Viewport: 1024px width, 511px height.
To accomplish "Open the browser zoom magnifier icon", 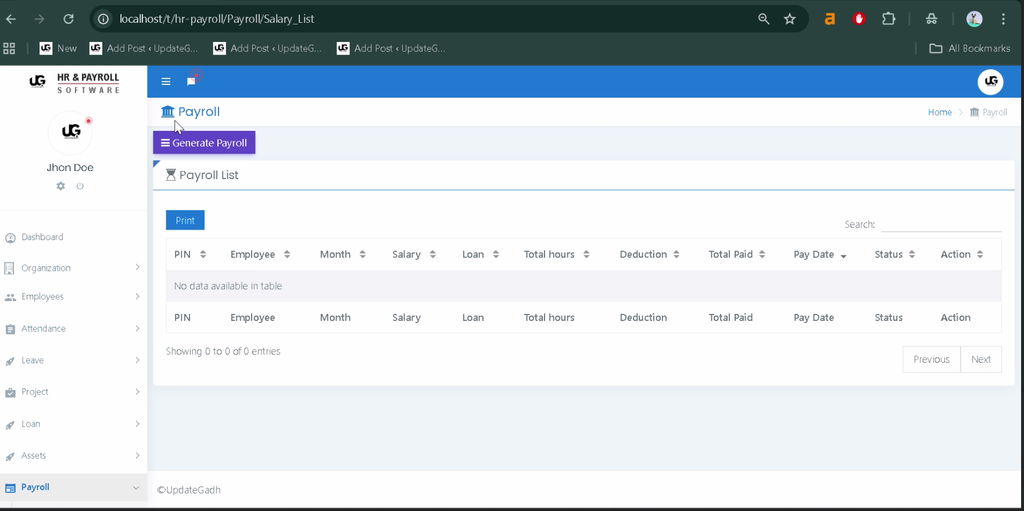I will pyautogui.click(x=763, y=19).
